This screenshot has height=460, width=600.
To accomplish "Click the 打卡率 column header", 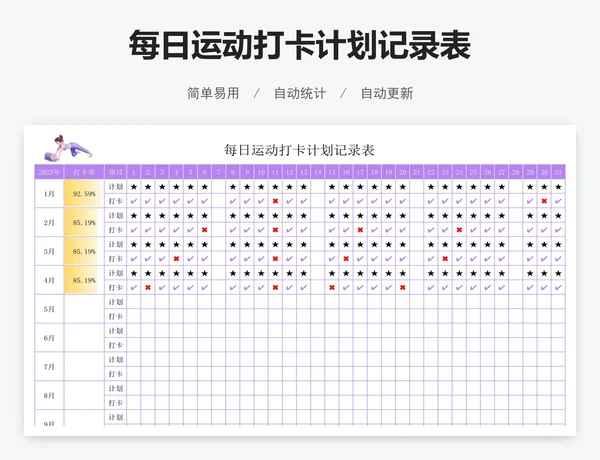I will click(84, 172).
